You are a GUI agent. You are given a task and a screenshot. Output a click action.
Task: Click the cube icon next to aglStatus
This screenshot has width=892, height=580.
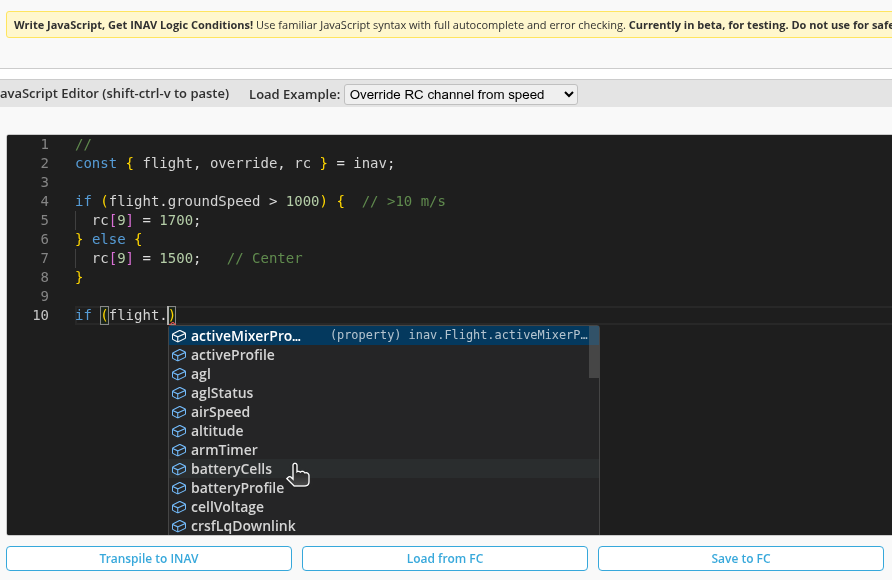pos(179,393)
